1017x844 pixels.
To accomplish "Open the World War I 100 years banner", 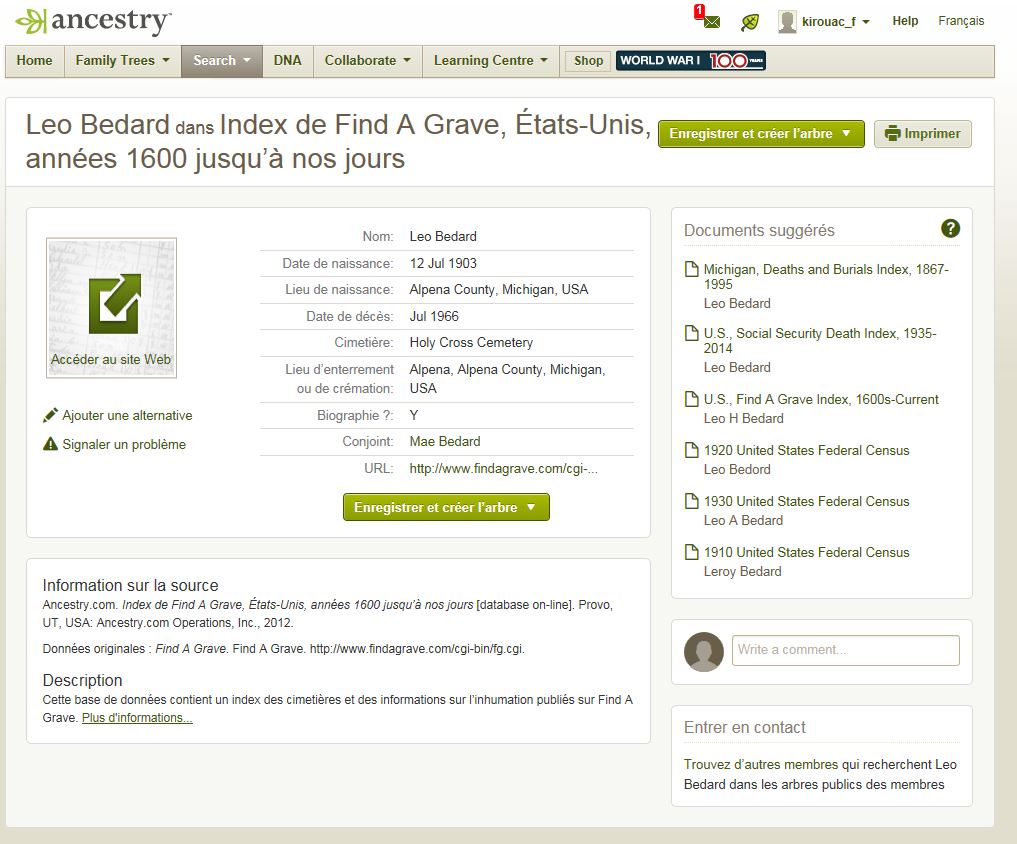I will (691, 60).
